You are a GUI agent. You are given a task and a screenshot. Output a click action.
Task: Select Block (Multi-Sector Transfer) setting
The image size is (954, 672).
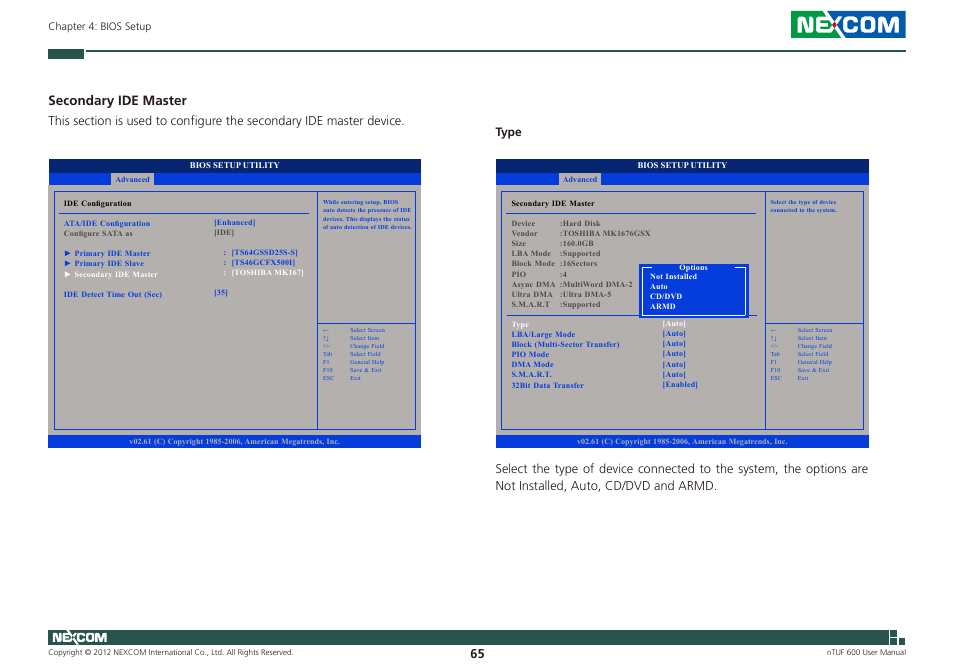(x=565, y=344)
